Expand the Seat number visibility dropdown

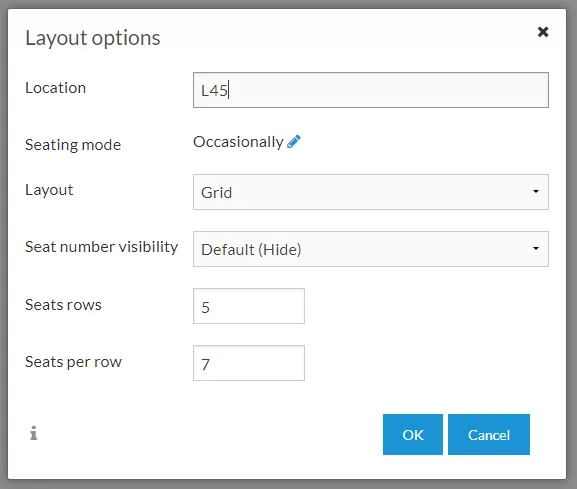371,249
